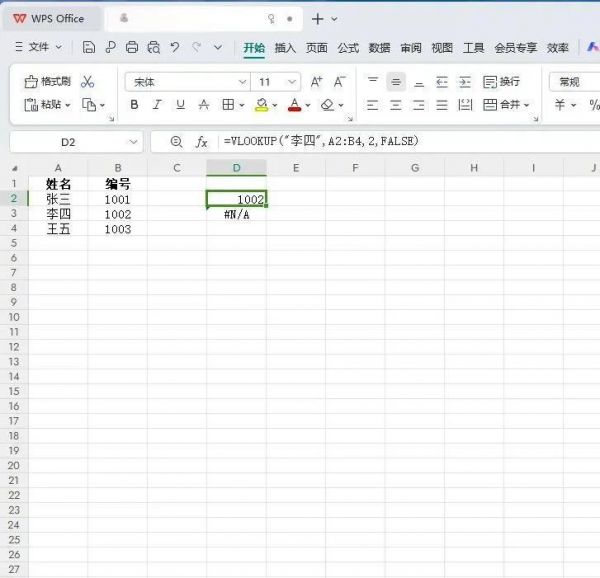Switch to the 公式 (Formulas) tab
Screen dimensions: 600x578
point(348,47)
